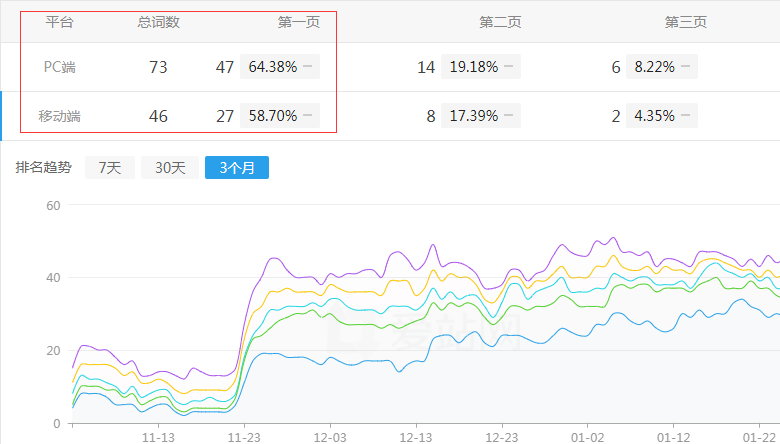Click the 第一页 column header
Image resolution: width=780 pixels, height=444 pixels.
click(x=298, y=22)
